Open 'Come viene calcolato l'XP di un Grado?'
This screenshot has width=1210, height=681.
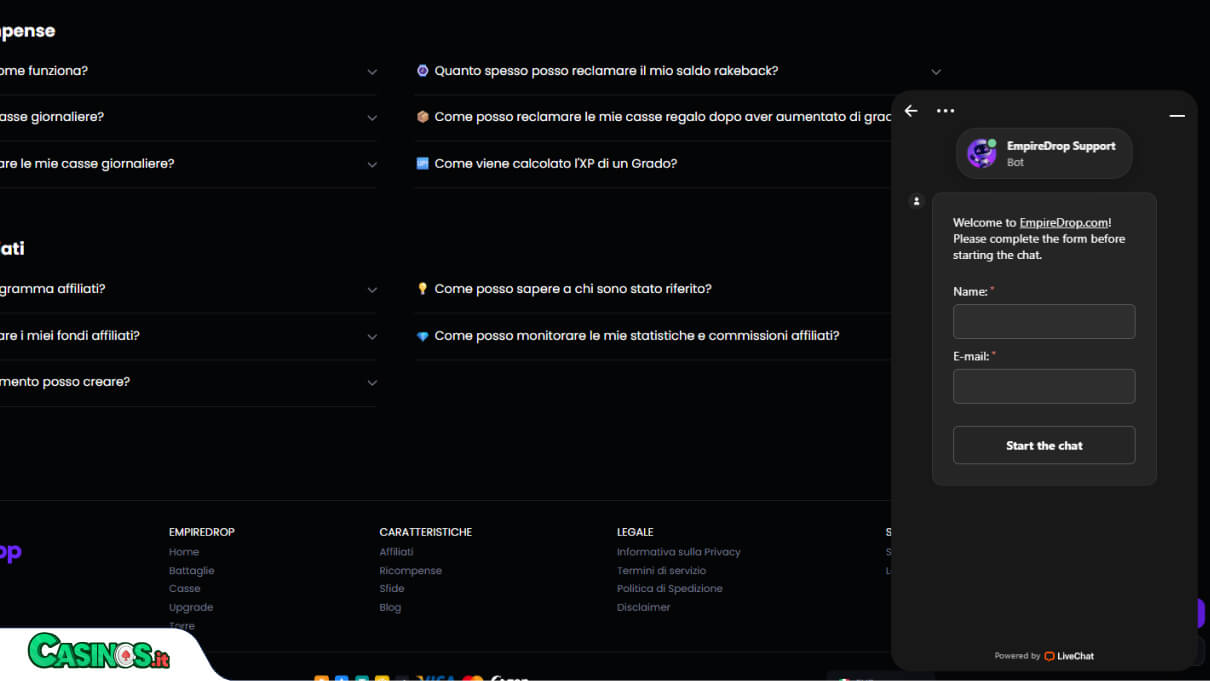tap(556, 163)
